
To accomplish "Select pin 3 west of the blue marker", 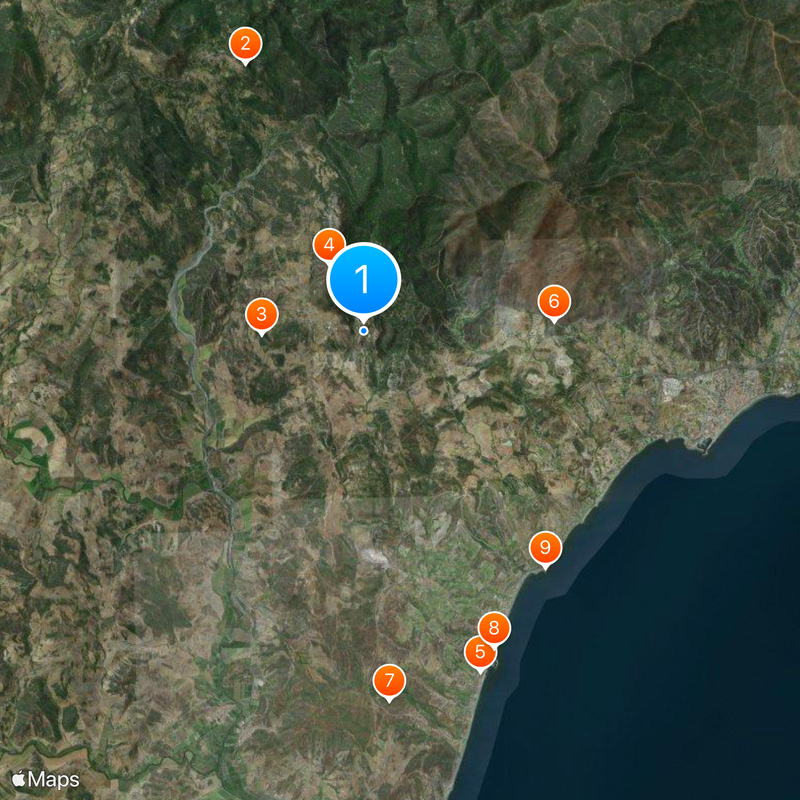I will tap(261, 313).
